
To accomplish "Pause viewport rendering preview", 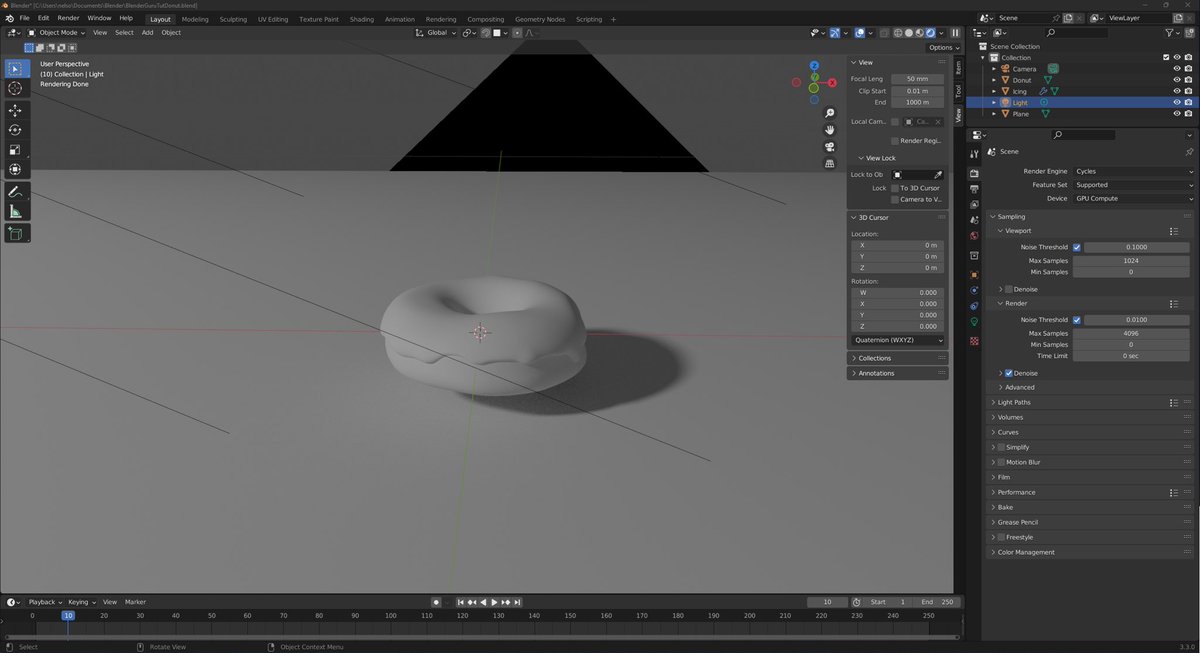I will coord(955,33).
